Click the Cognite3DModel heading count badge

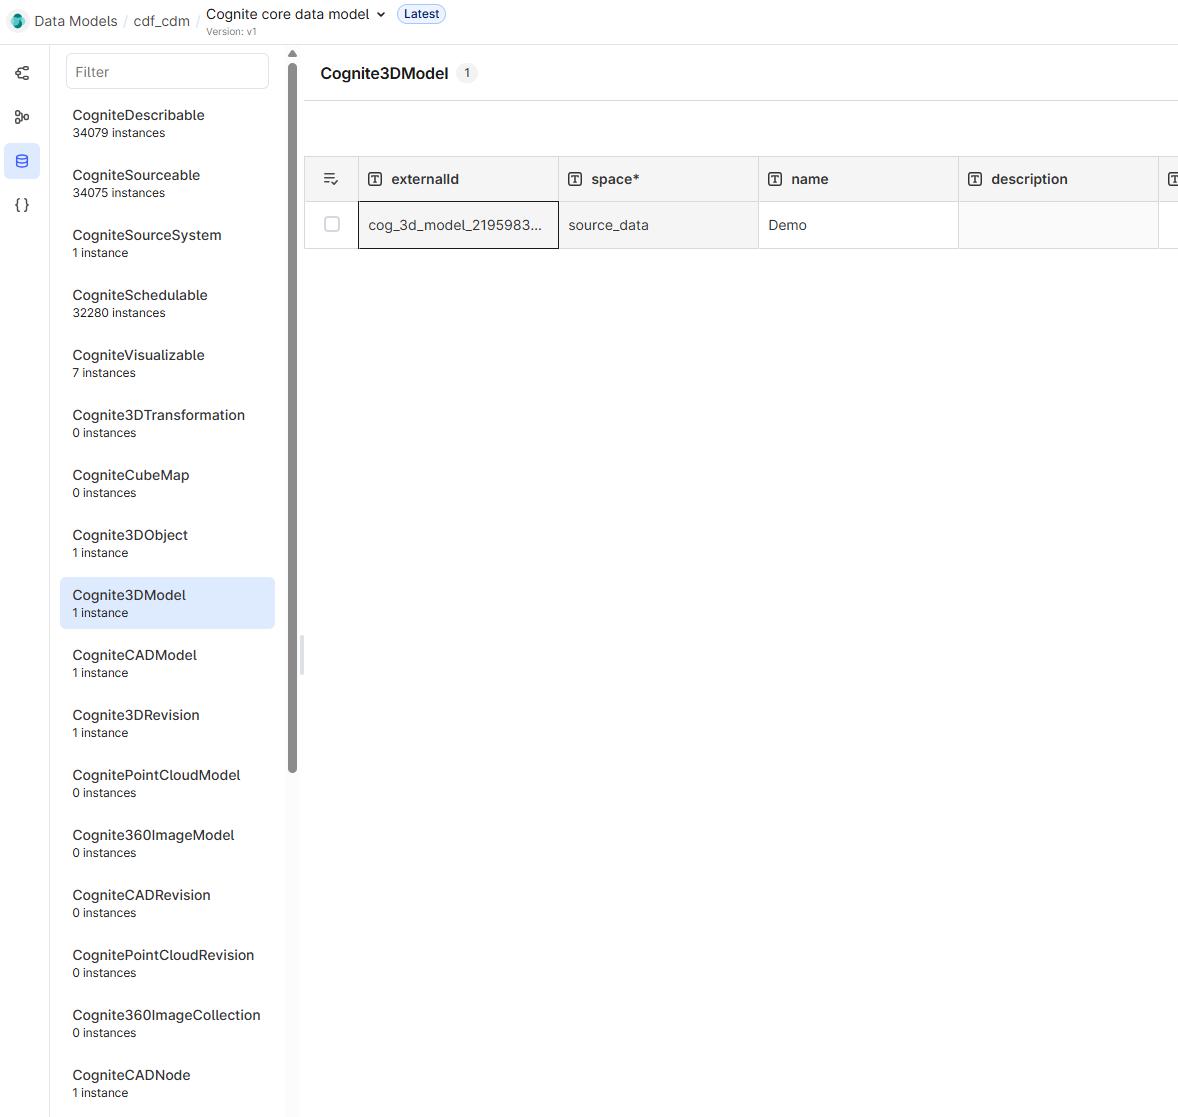point(467,73)
